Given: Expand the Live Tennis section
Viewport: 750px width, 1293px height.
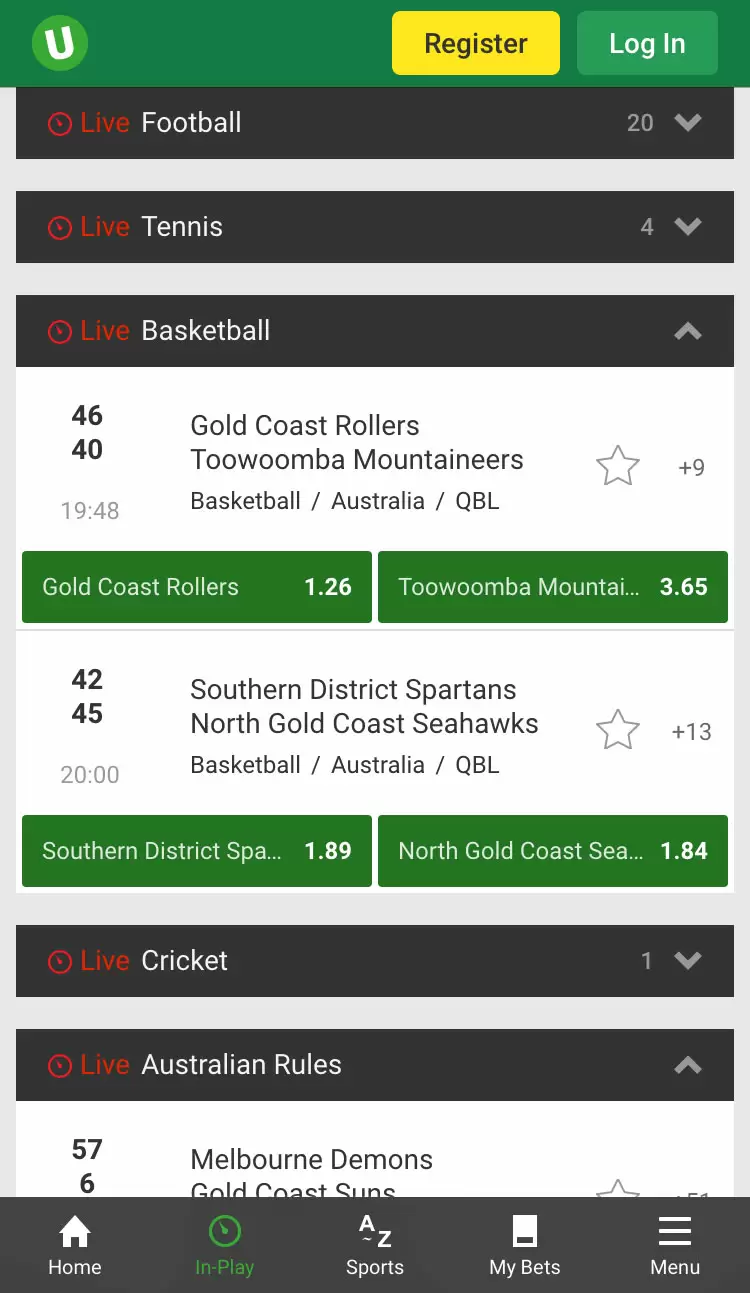Looking at the screenshot, I should tap(375, 227).
